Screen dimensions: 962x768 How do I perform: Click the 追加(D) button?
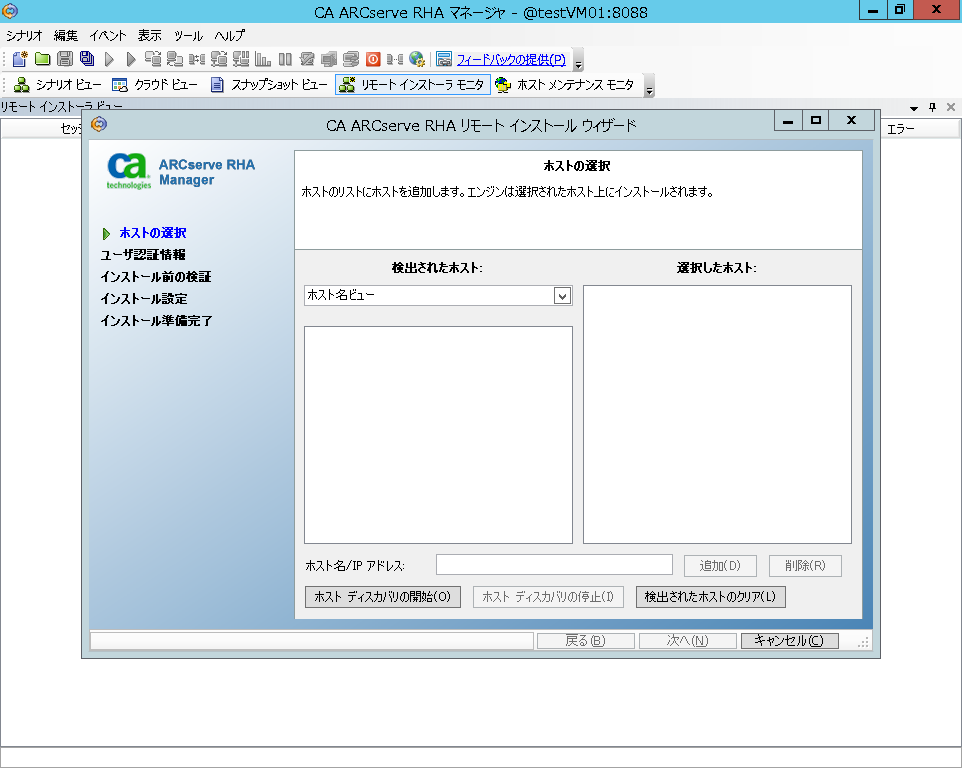(x=720, y=566)
